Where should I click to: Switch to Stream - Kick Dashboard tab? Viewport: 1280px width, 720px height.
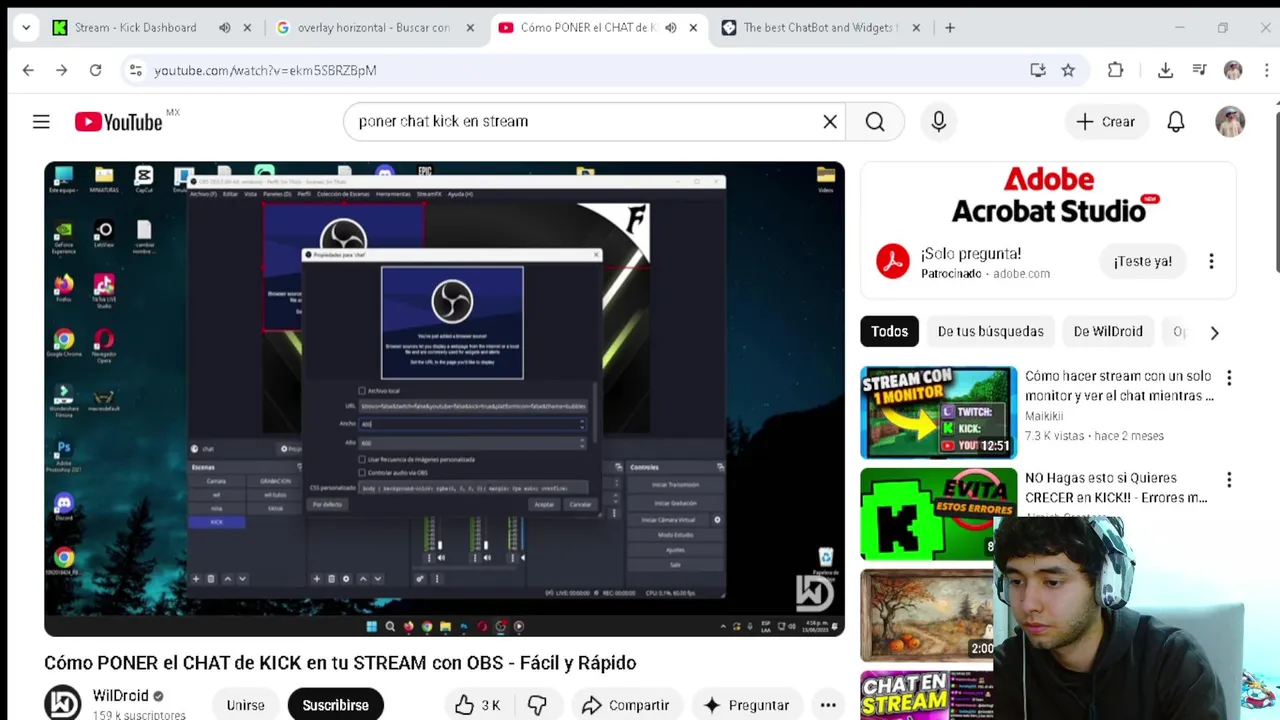click(137, 27)
